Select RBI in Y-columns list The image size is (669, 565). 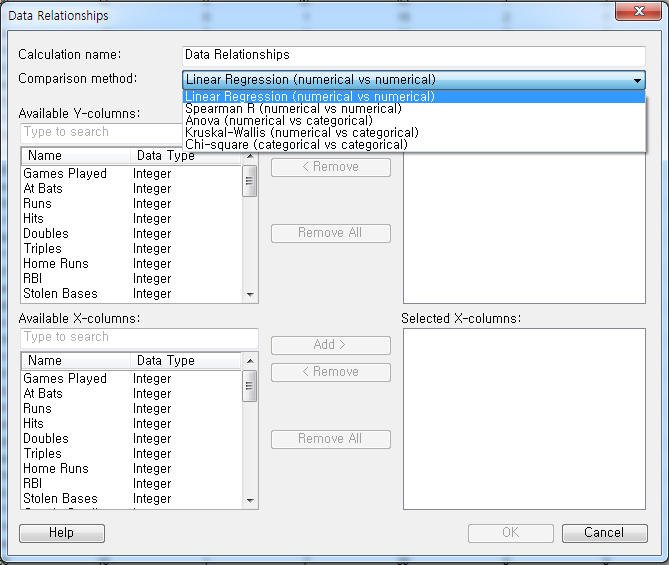(x=131, y=278)
